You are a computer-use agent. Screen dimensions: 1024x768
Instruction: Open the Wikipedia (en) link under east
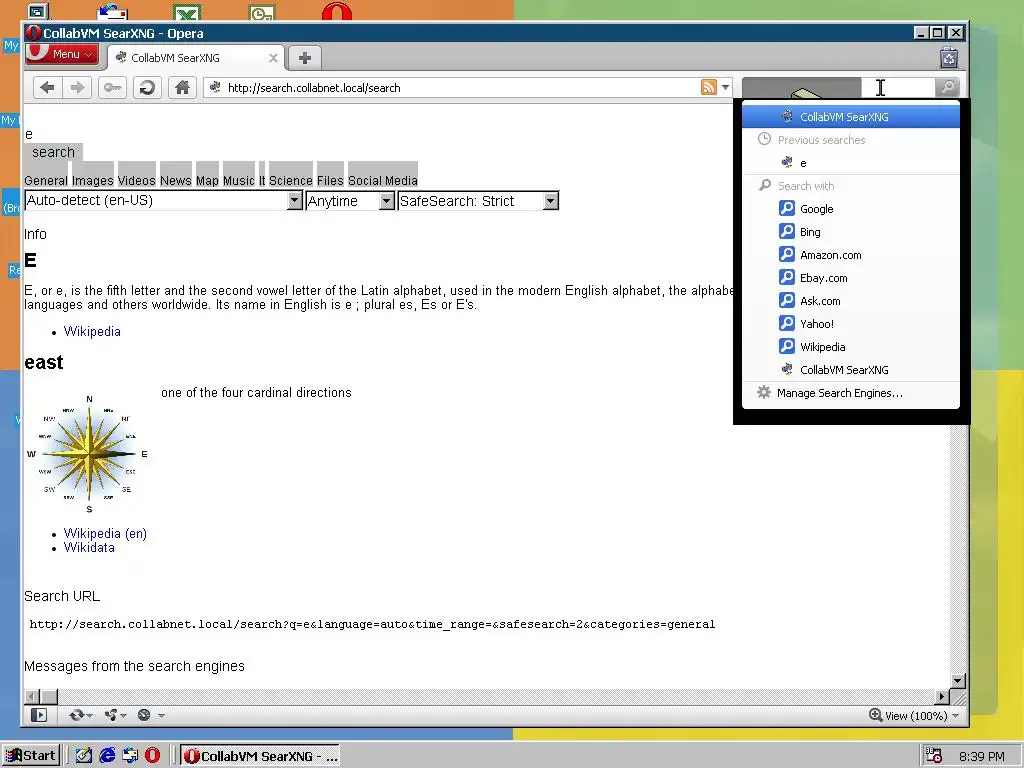(105, 534)
